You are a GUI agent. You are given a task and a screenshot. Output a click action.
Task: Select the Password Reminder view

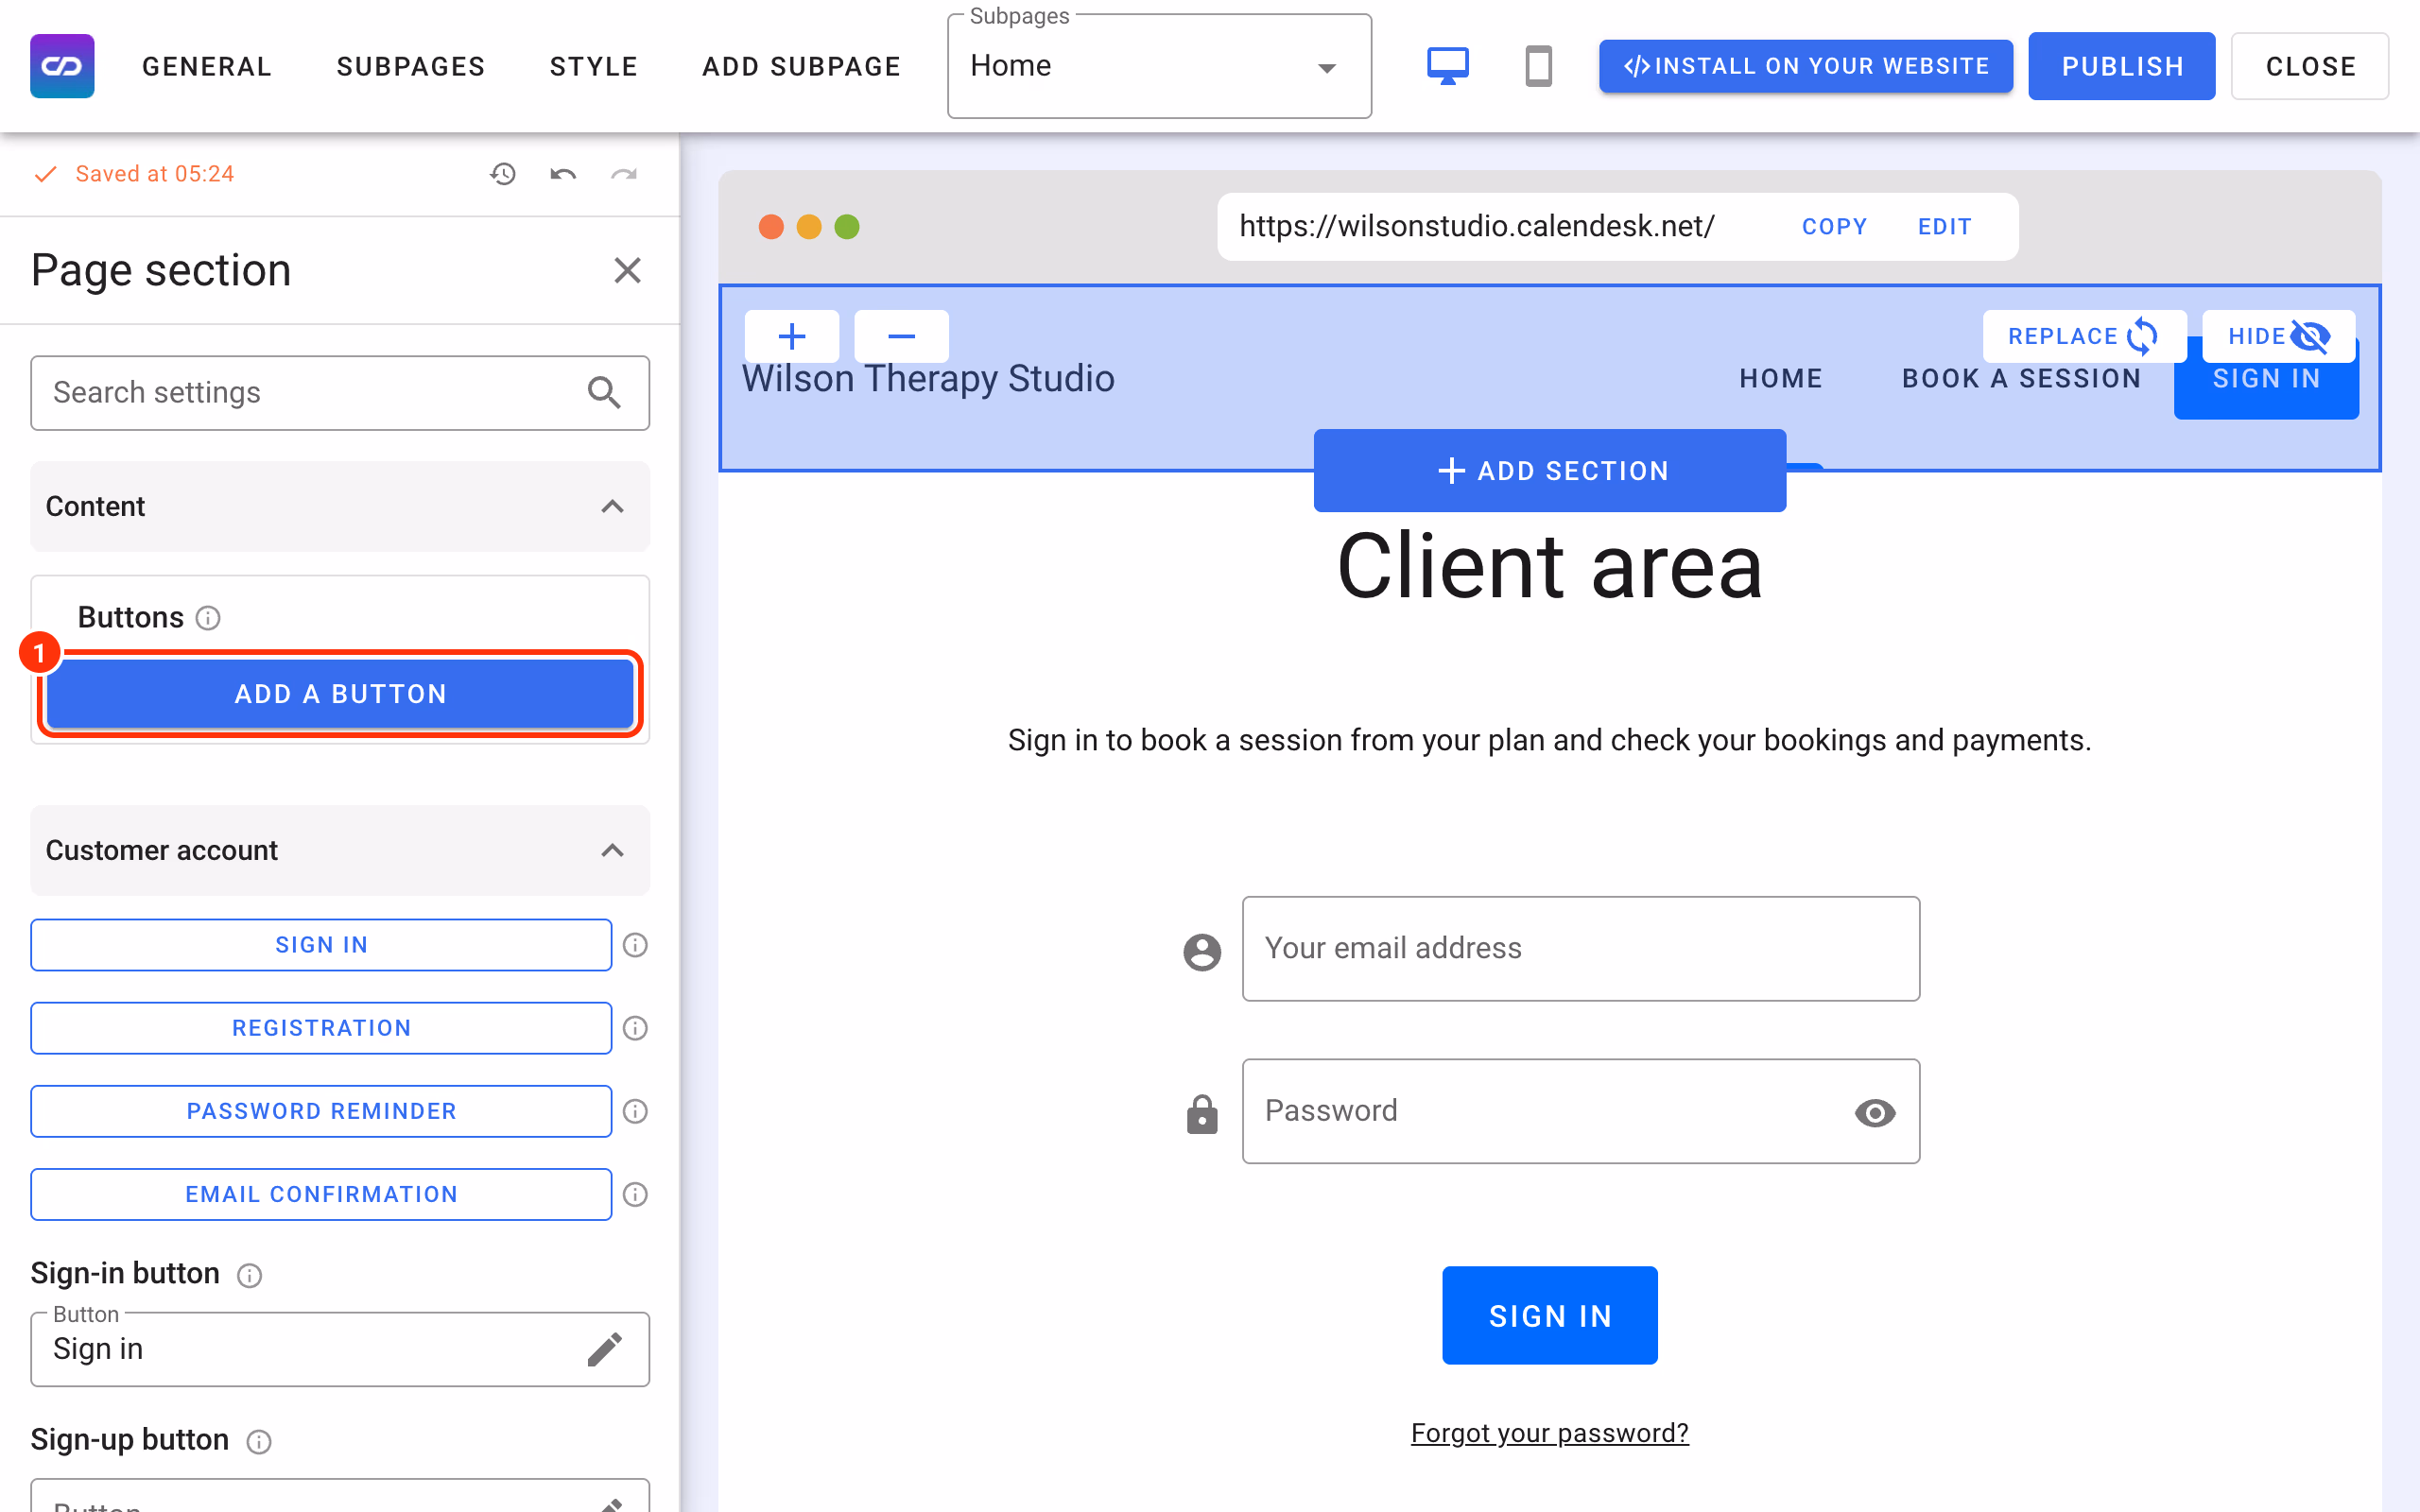pyautogui.click(x=321, y=1111)
